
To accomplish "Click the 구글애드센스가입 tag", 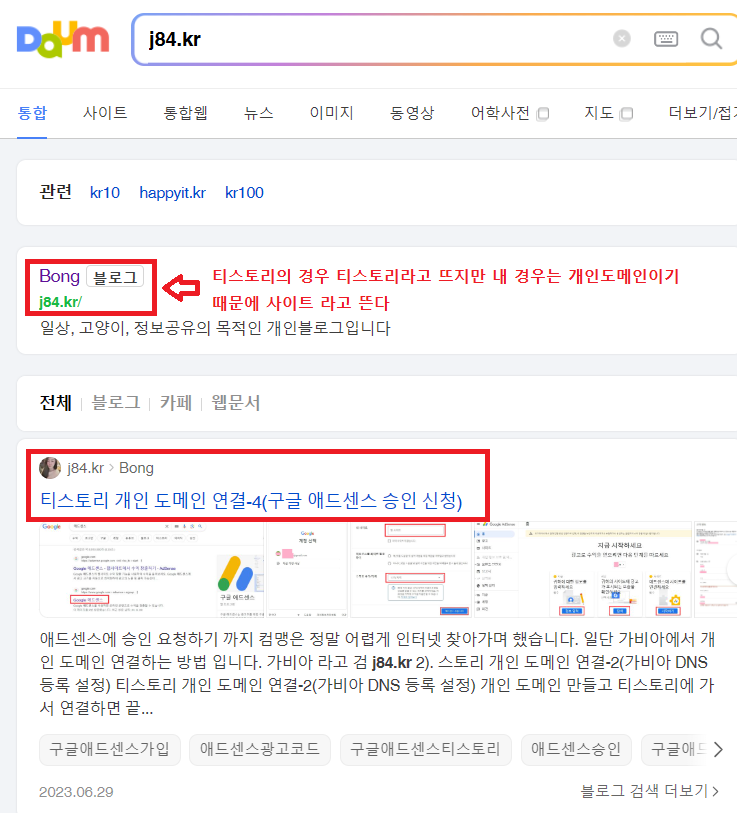I will pos(109,749).
